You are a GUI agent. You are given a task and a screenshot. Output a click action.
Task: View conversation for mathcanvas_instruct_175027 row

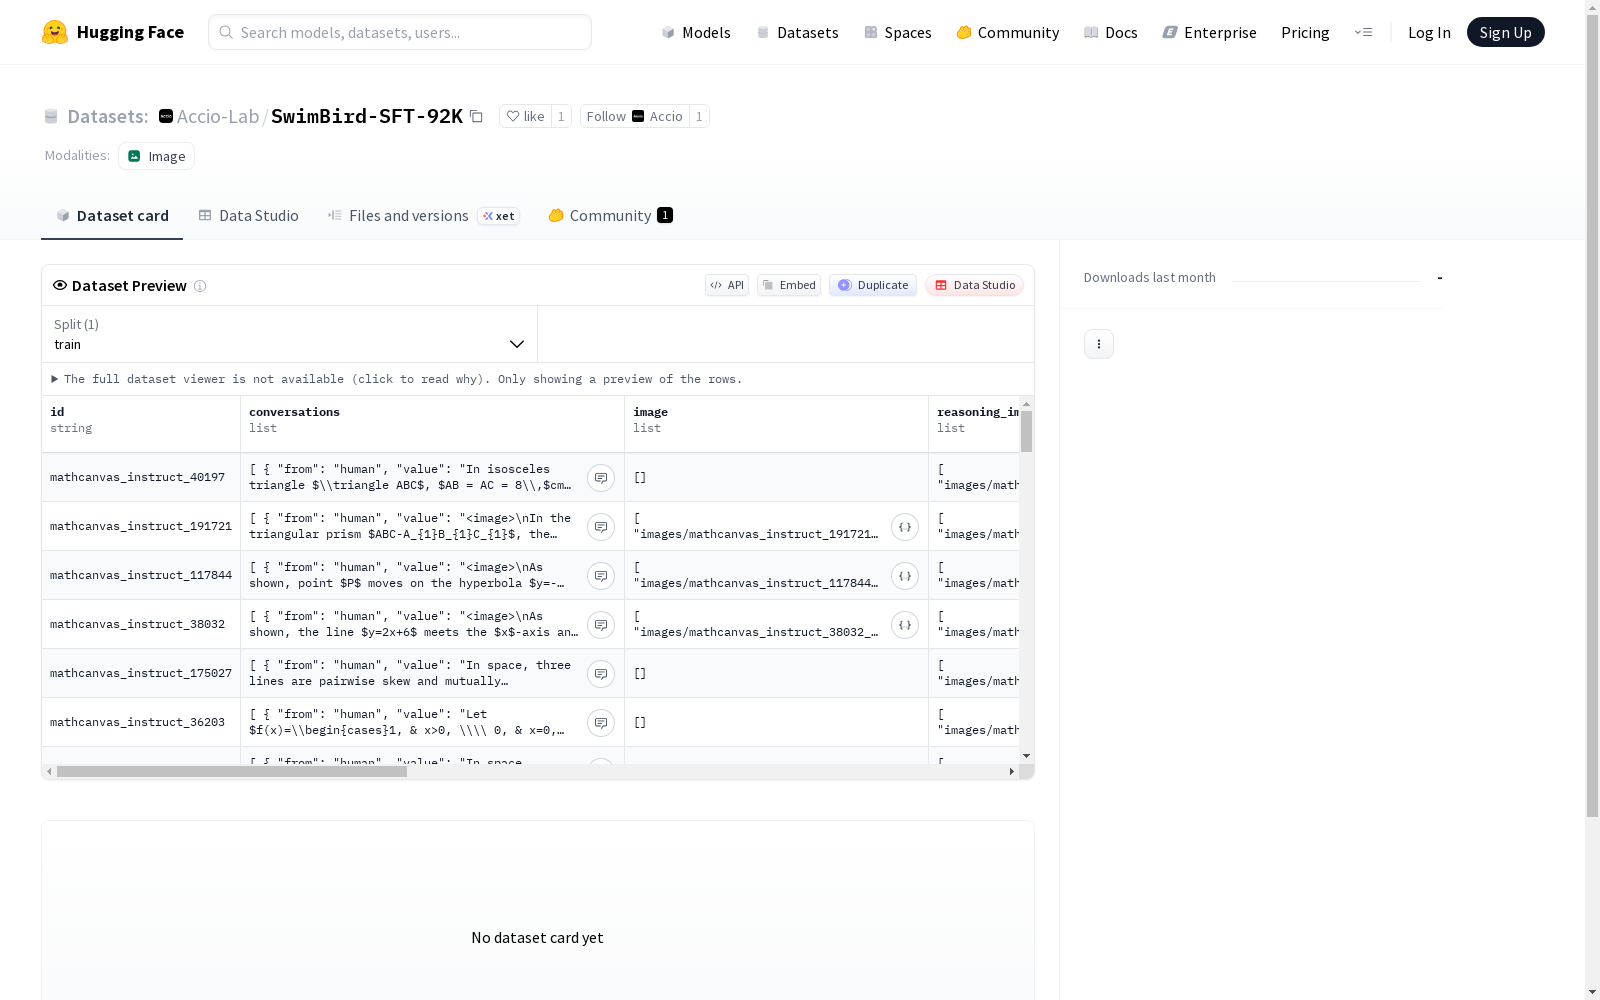pos(601,674)
